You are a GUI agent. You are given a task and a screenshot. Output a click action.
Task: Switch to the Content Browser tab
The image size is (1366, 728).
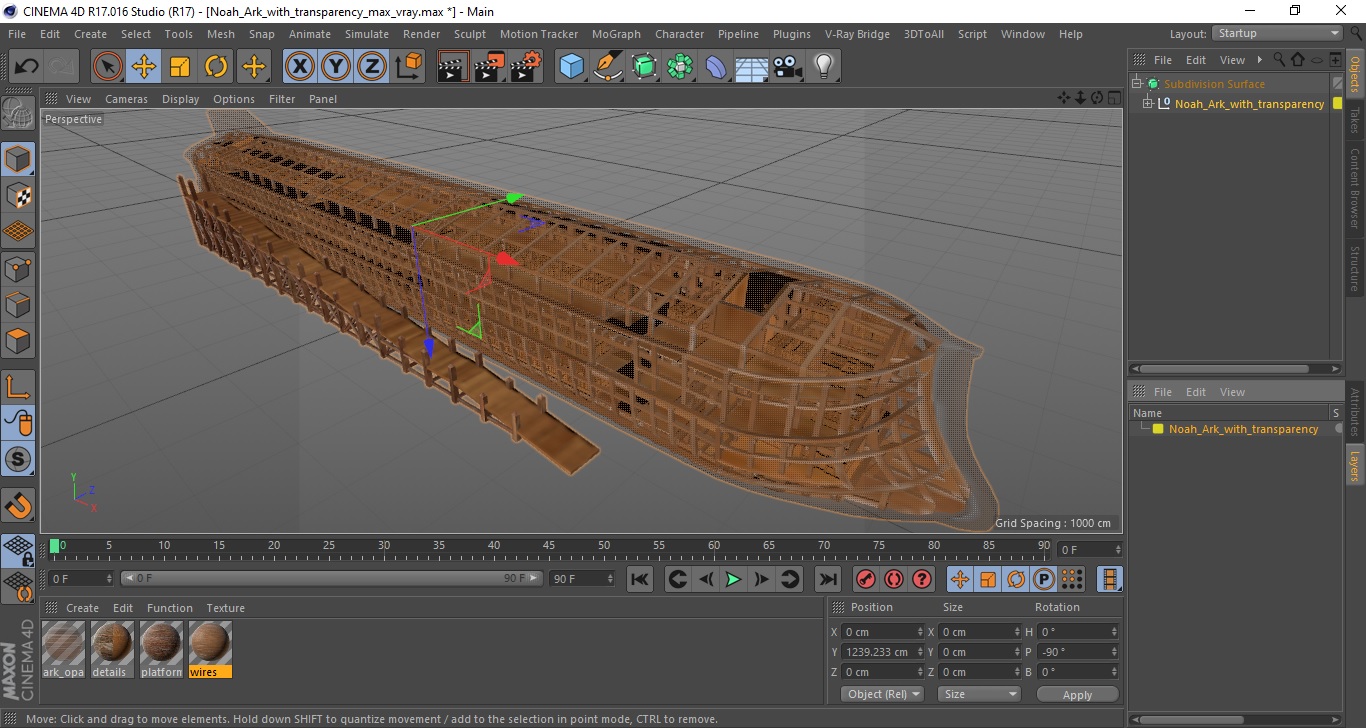point(1355,188)
